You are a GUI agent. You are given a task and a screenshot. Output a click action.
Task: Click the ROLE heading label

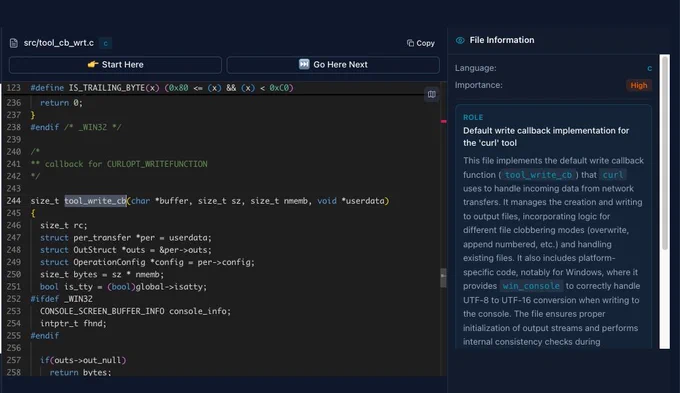(x=473, y=117)
